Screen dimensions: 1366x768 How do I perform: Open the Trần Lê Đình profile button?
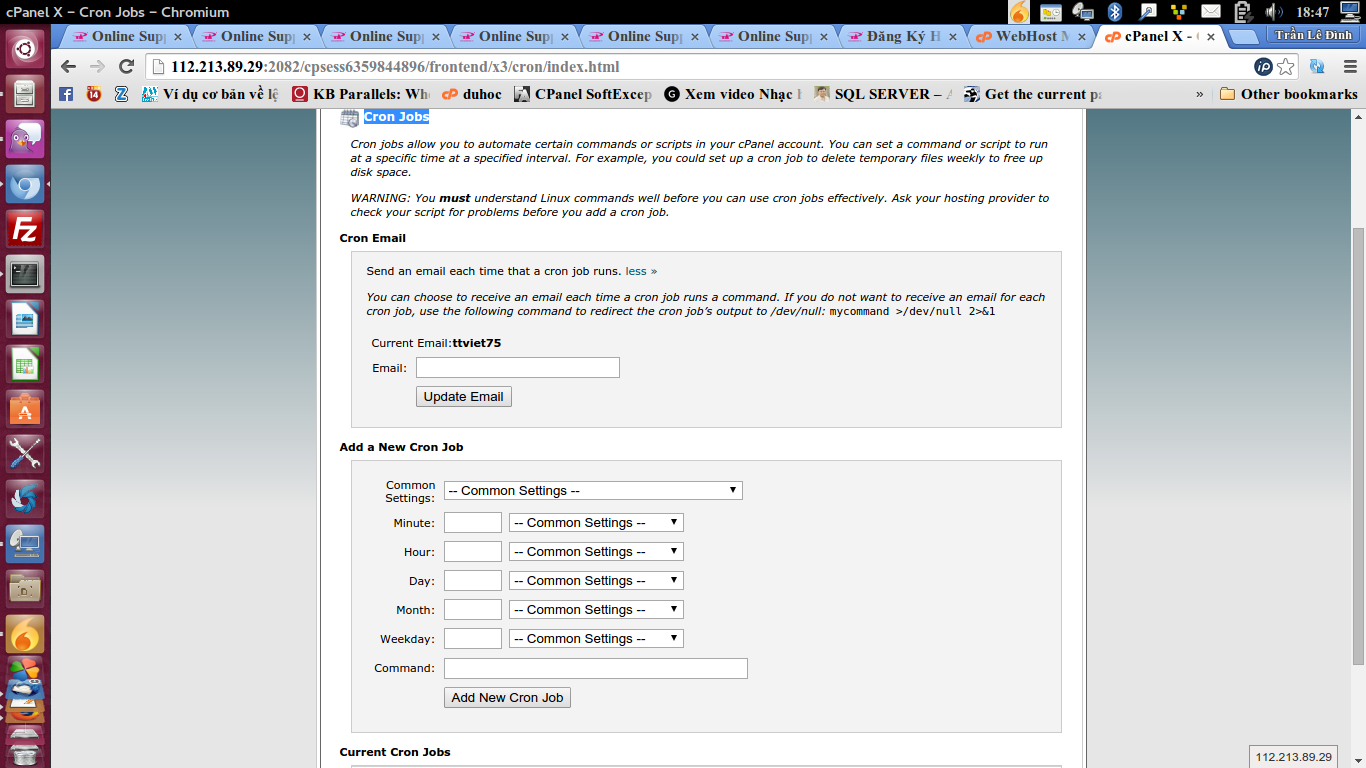(x=1313, y=35)
